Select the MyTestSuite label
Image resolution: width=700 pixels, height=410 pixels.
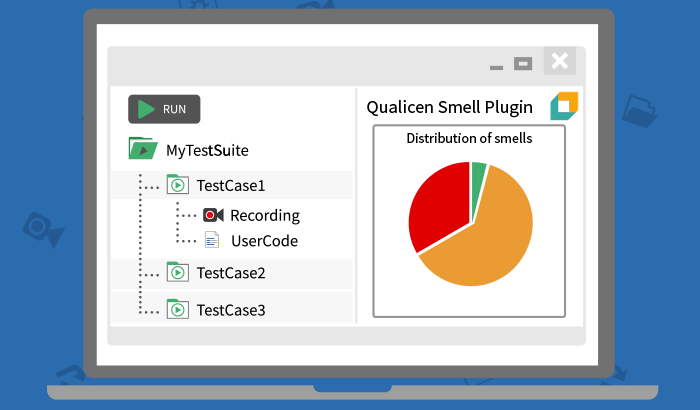pyautogui.click(x=207, y=151)
